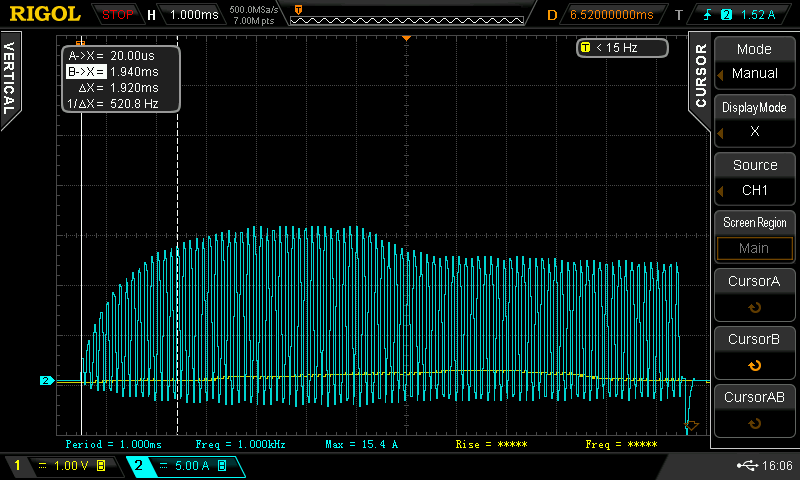The width and height of the screenshot is (800, 480).
Task: Click the dashed cursor B line
Action: tap(178, 275)
